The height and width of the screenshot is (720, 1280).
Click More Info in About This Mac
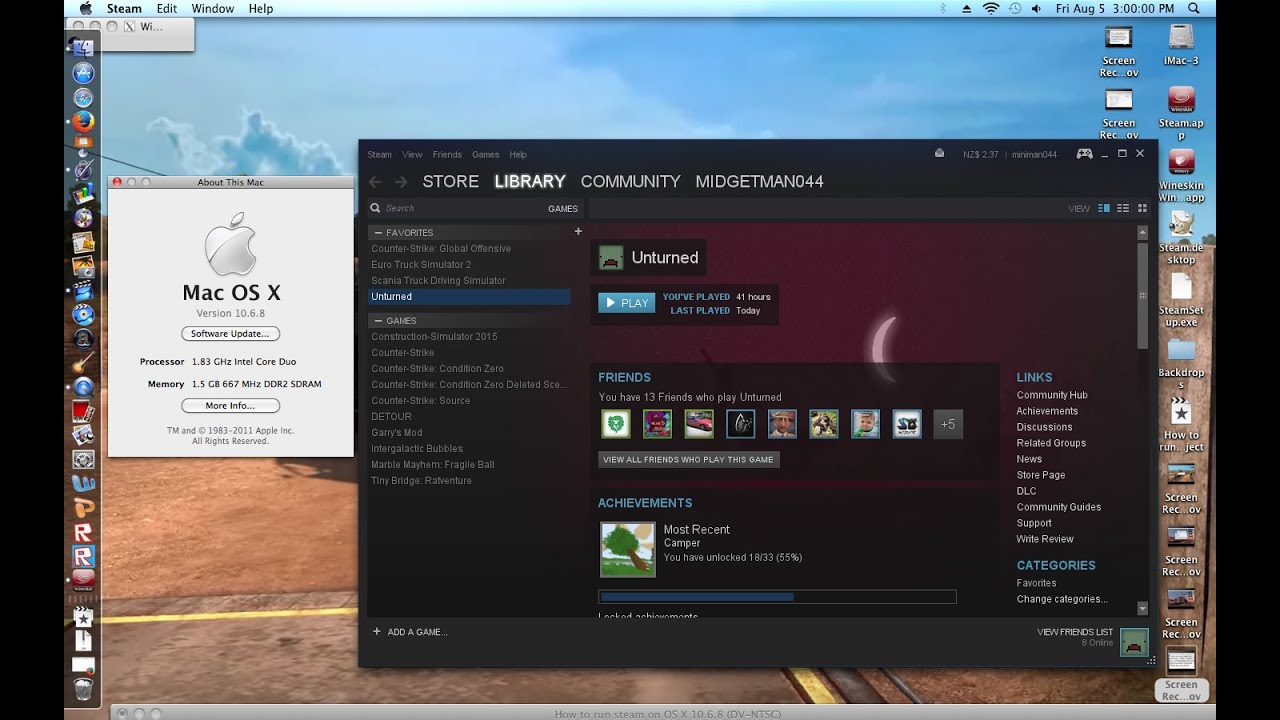tap(230, 406)
